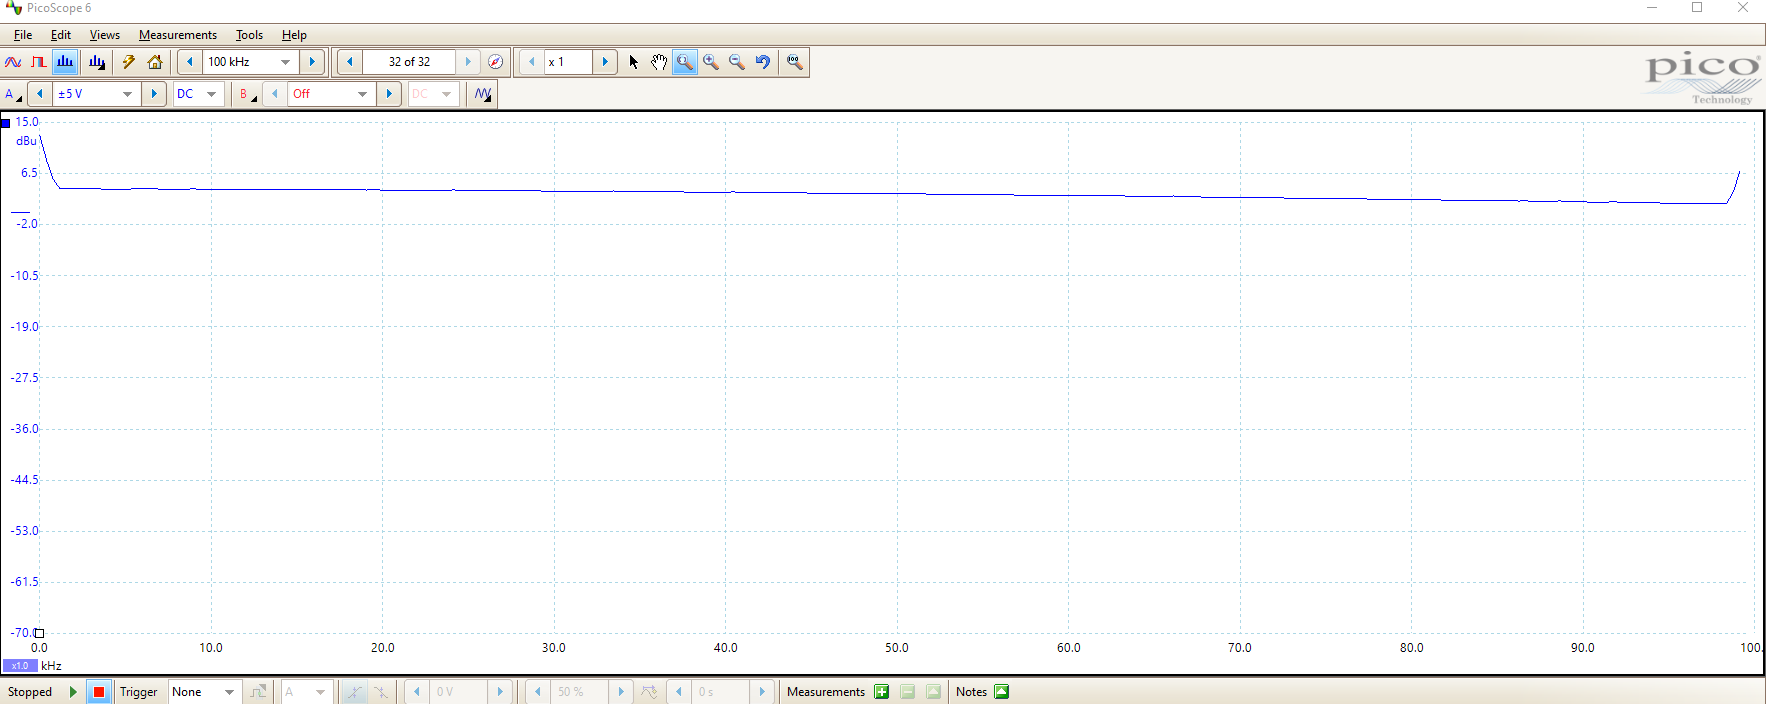Increase the 100 kHz frequency range

pos(312,62)
